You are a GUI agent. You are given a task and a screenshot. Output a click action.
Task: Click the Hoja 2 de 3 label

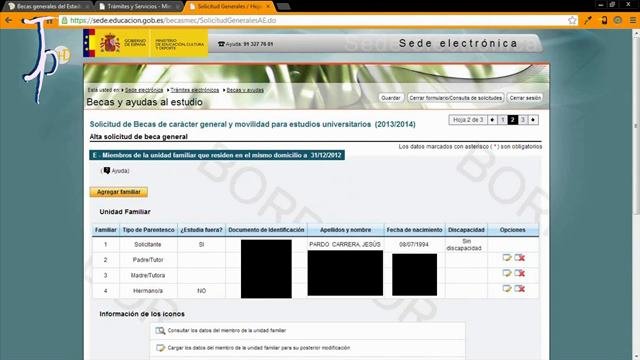468,120
